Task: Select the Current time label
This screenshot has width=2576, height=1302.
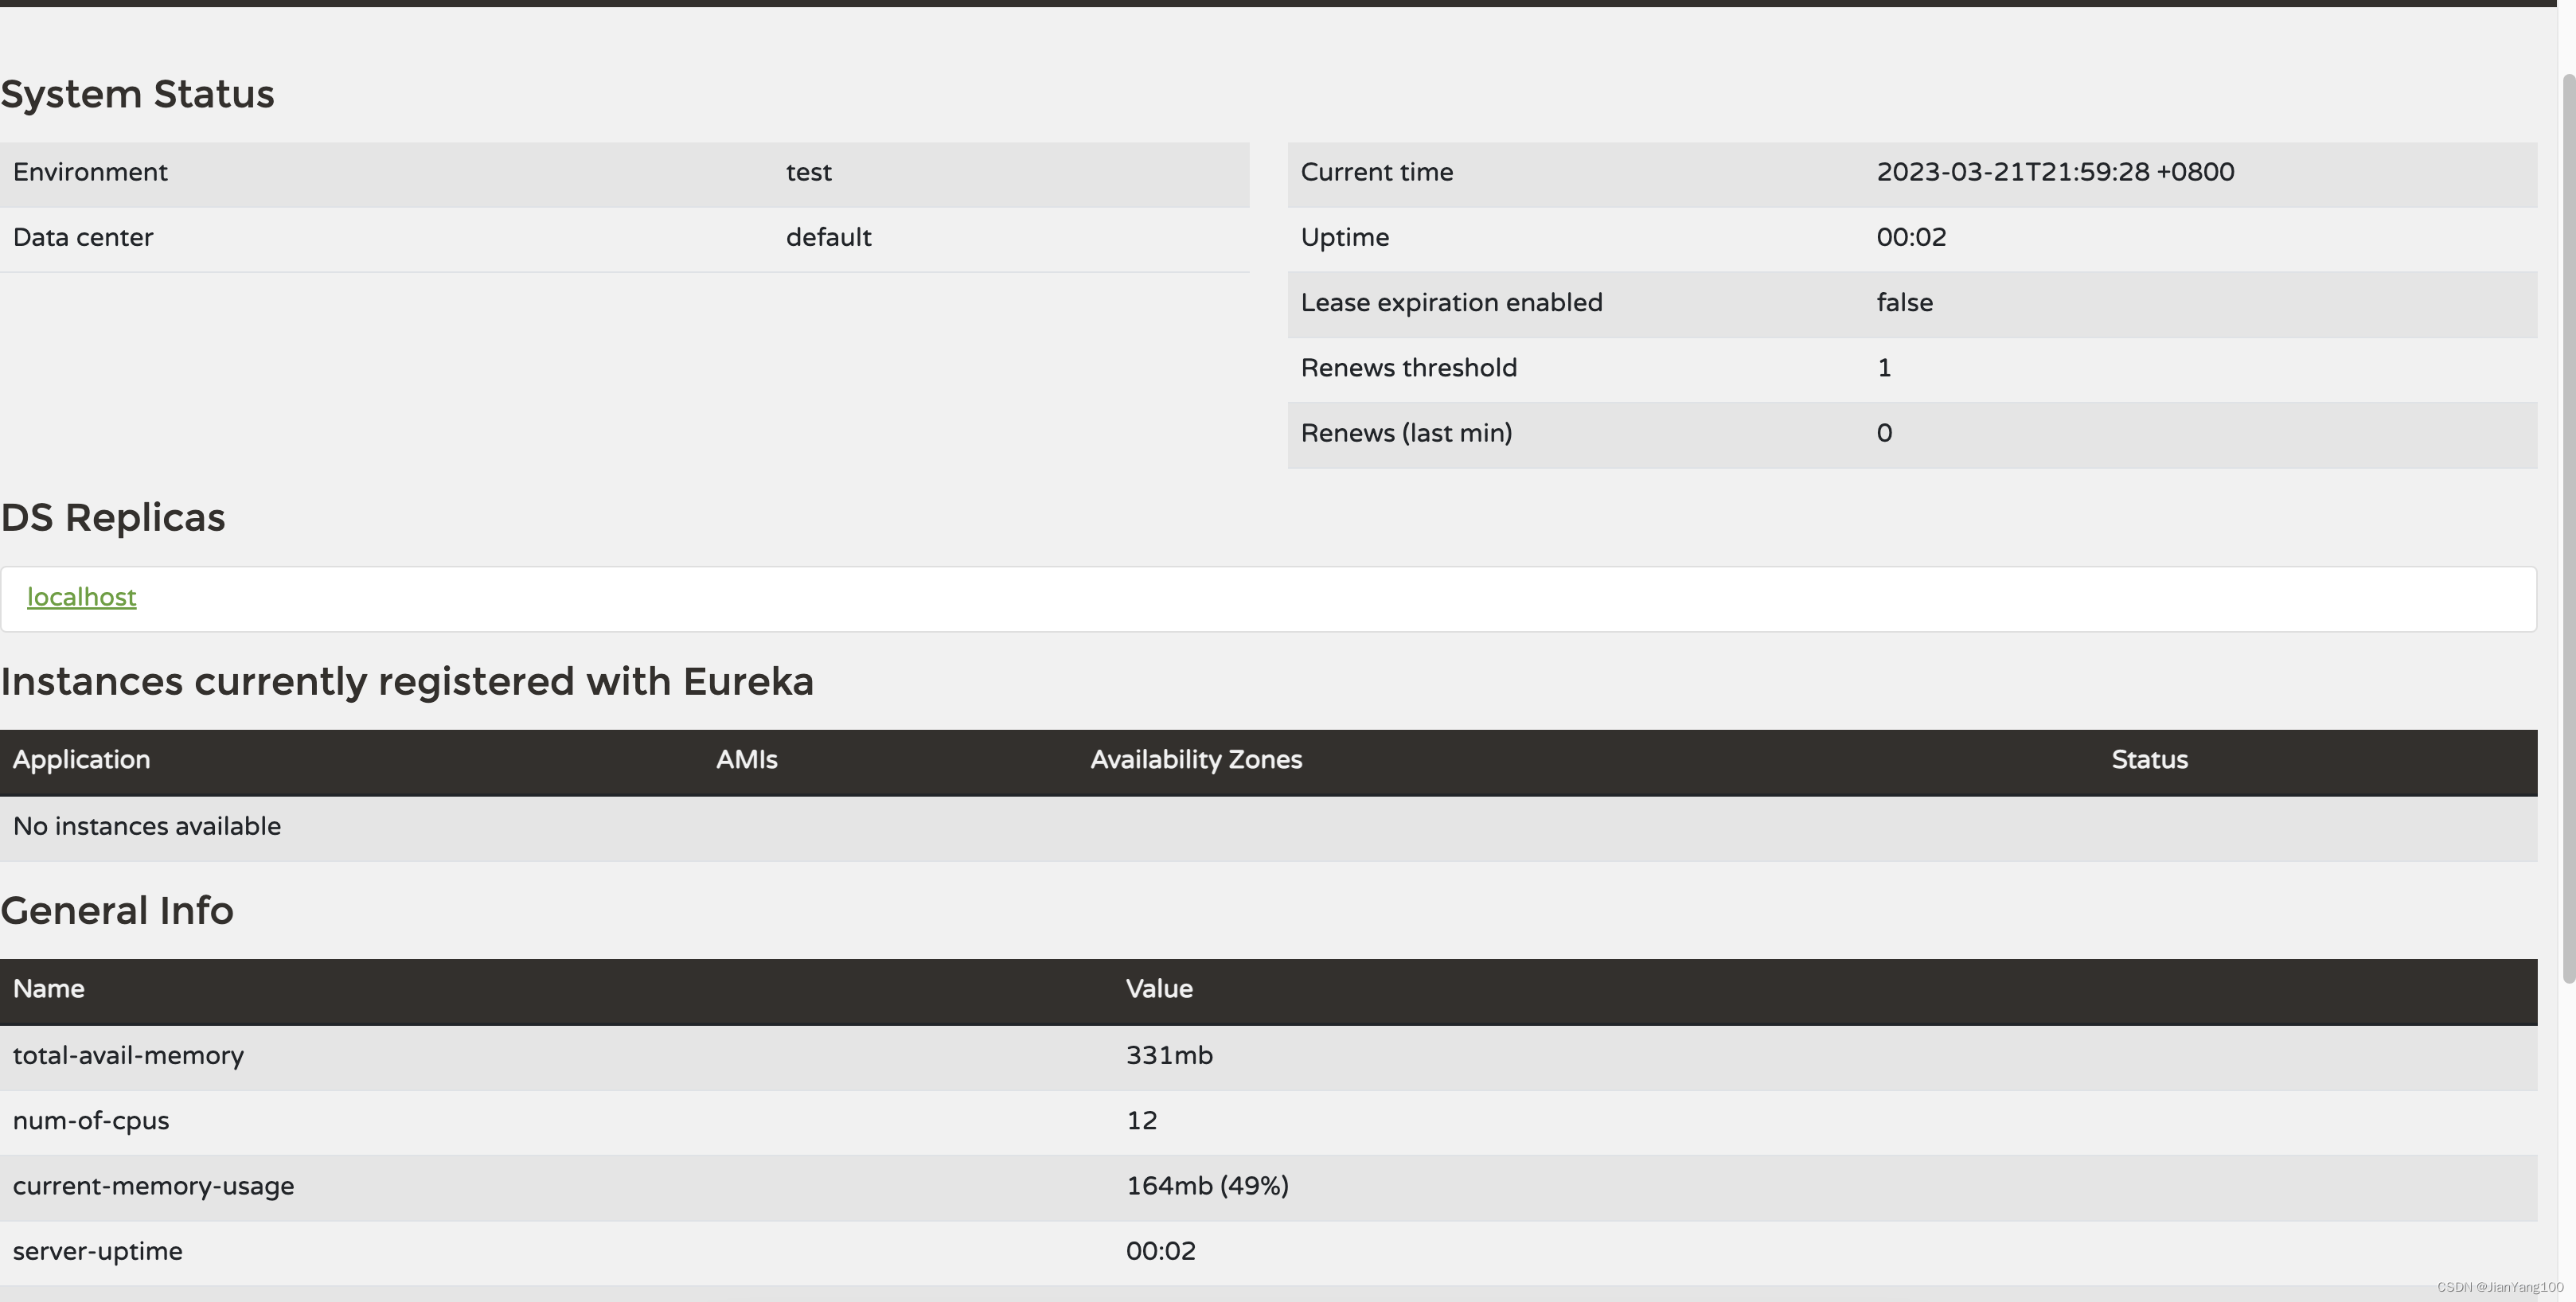Action: pos(1376,172)
